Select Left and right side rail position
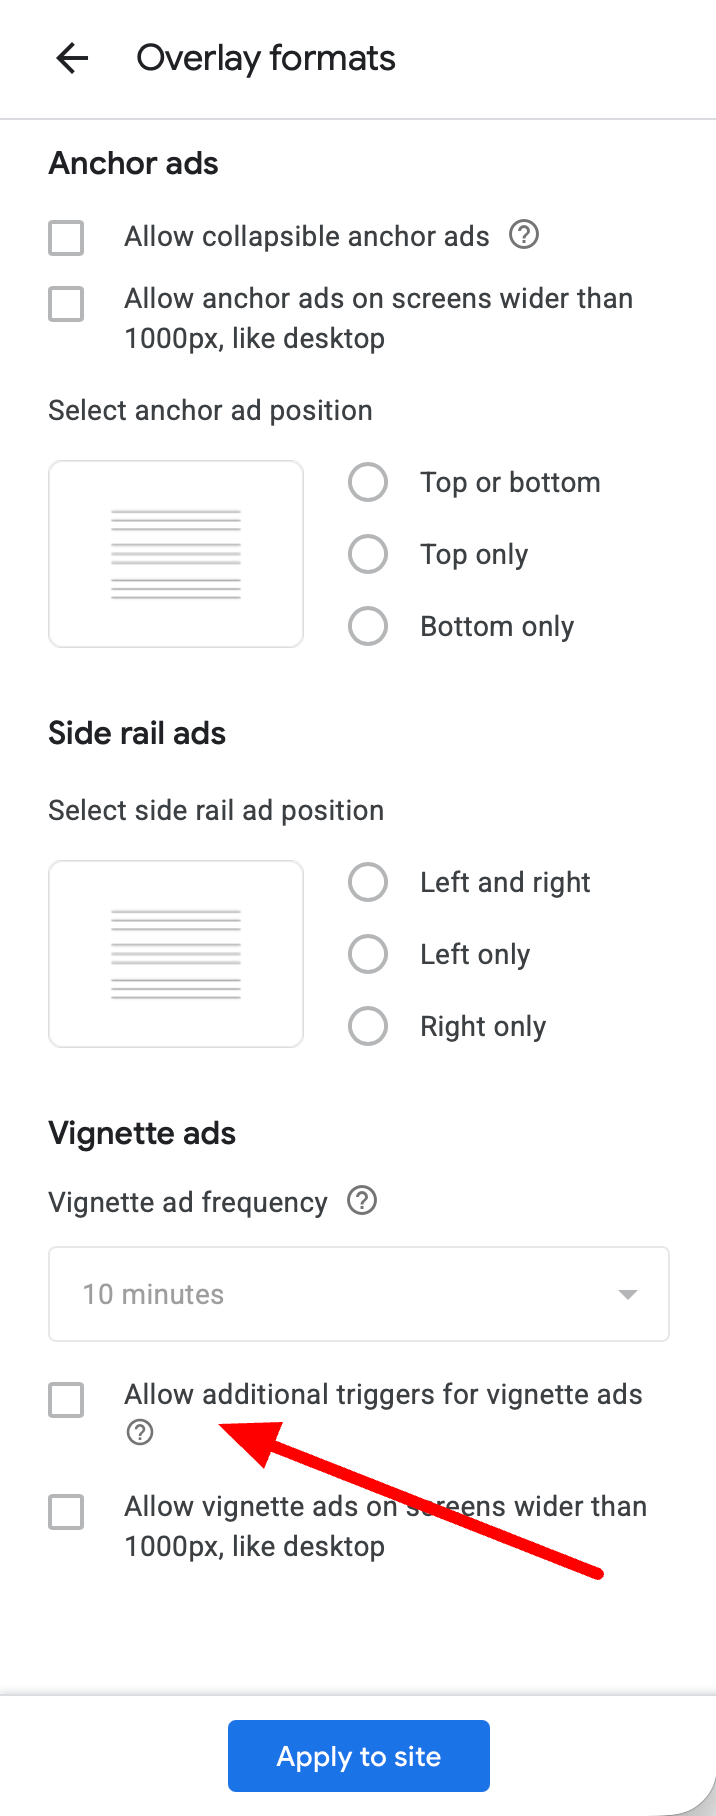 [368, 882]
